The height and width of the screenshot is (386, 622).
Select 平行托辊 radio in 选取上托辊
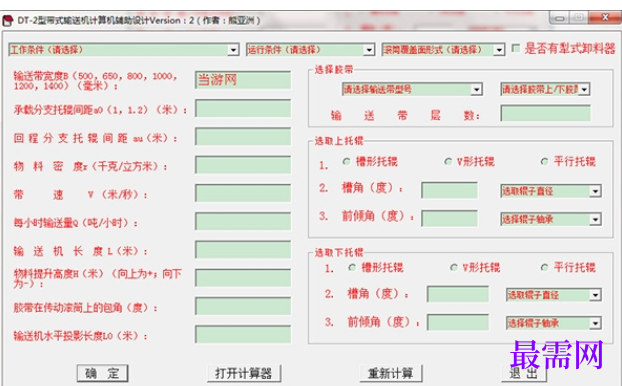[545, 161]
